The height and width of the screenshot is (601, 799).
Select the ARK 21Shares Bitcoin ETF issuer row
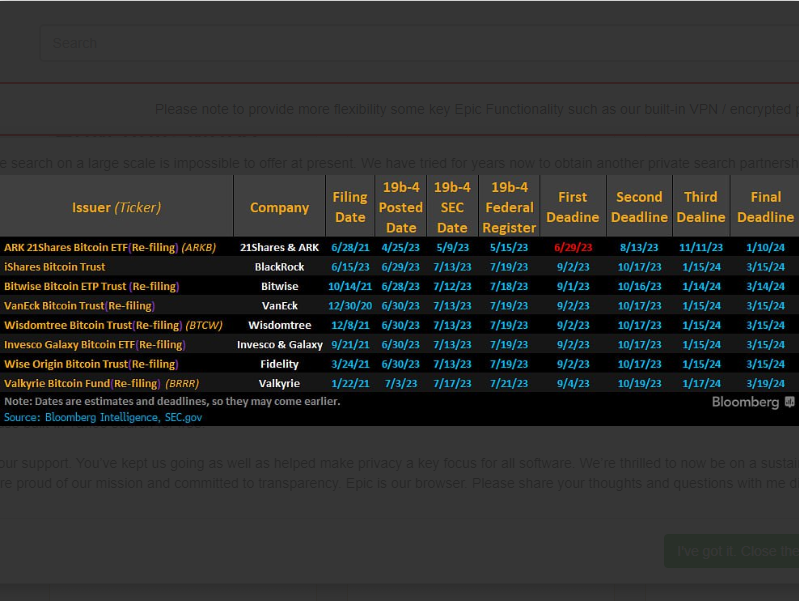(400, 247)
